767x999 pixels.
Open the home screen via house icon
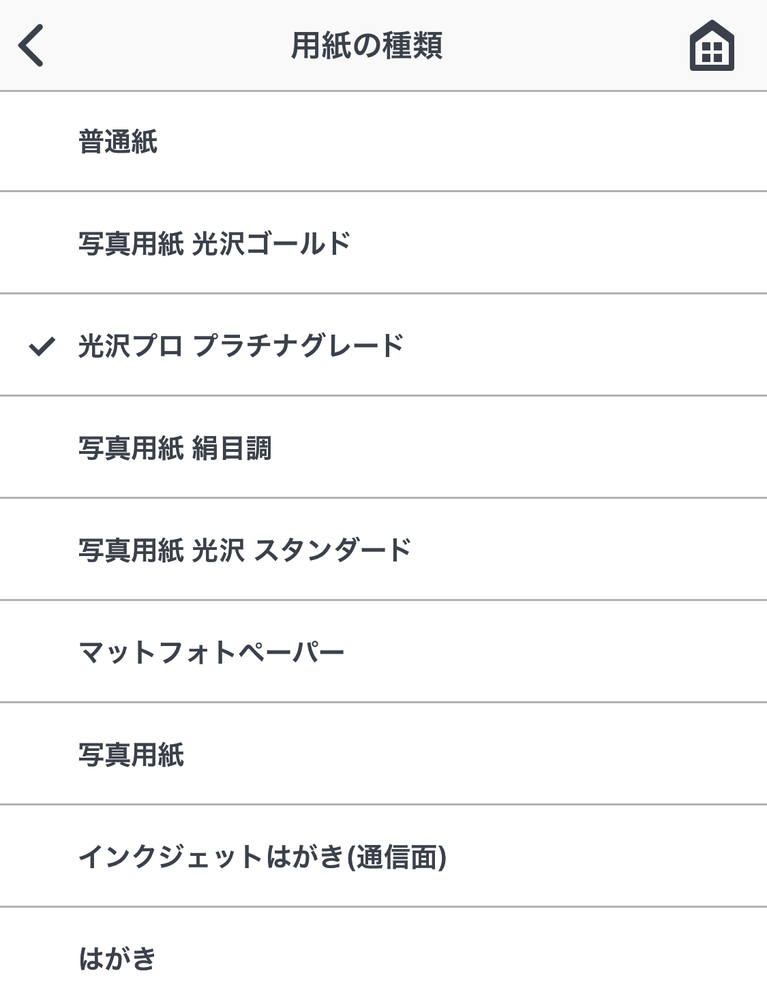click(x=712, y=46)
